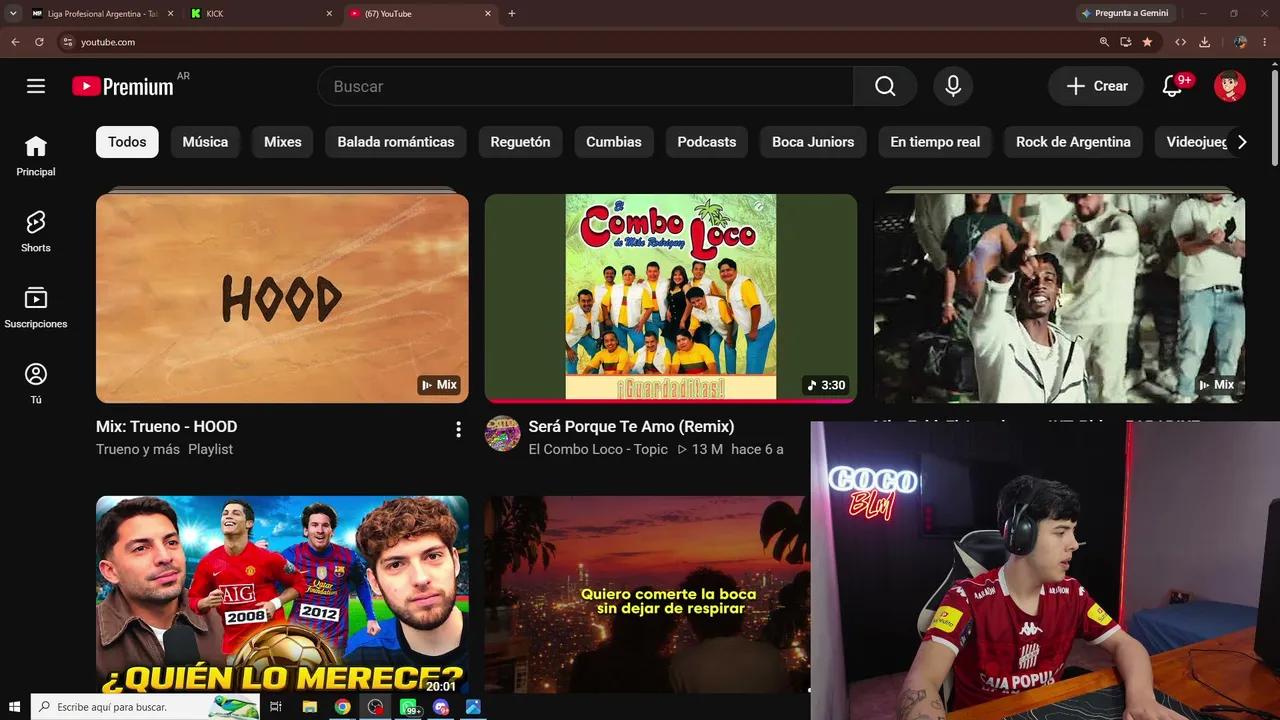Open options for Mix: Trueno - HOOD
The width and height of the screenshot is (1280, 720).
(458, 429)
